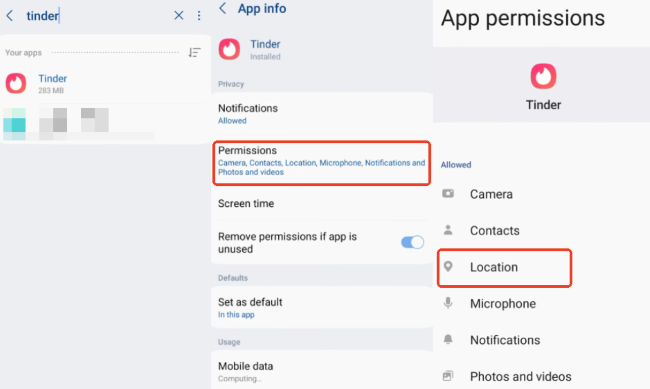Go back from the tinder search screen
Screen dimensions: 650x389
(x=10, y=16)
